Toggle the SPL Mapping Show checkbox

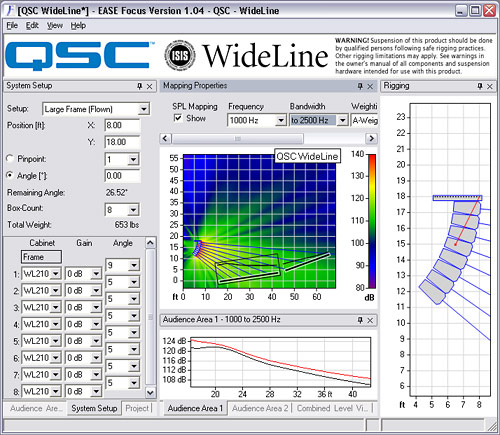click(x=178, y=118)
